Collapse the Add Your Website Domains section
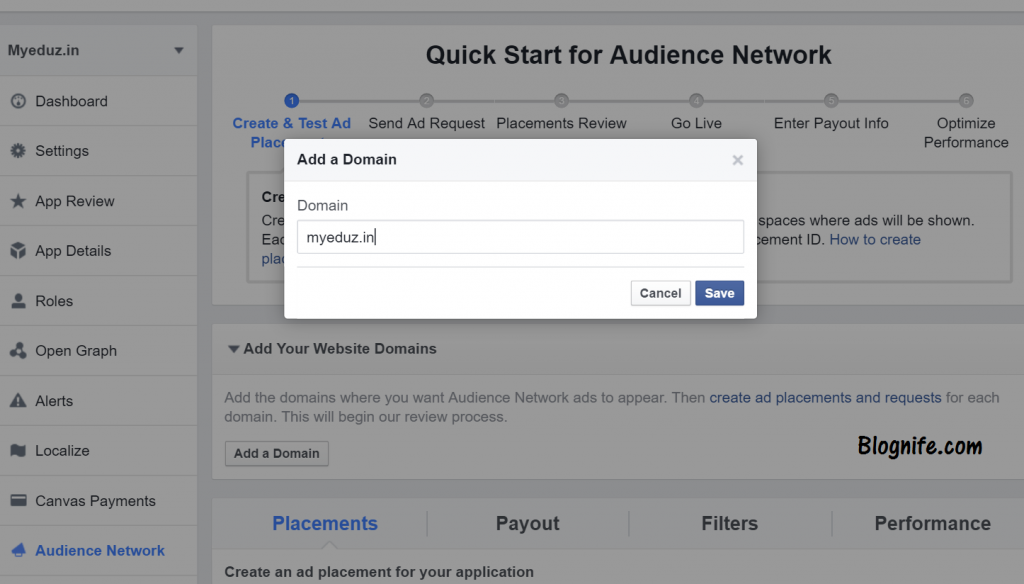 click(233, 349)
